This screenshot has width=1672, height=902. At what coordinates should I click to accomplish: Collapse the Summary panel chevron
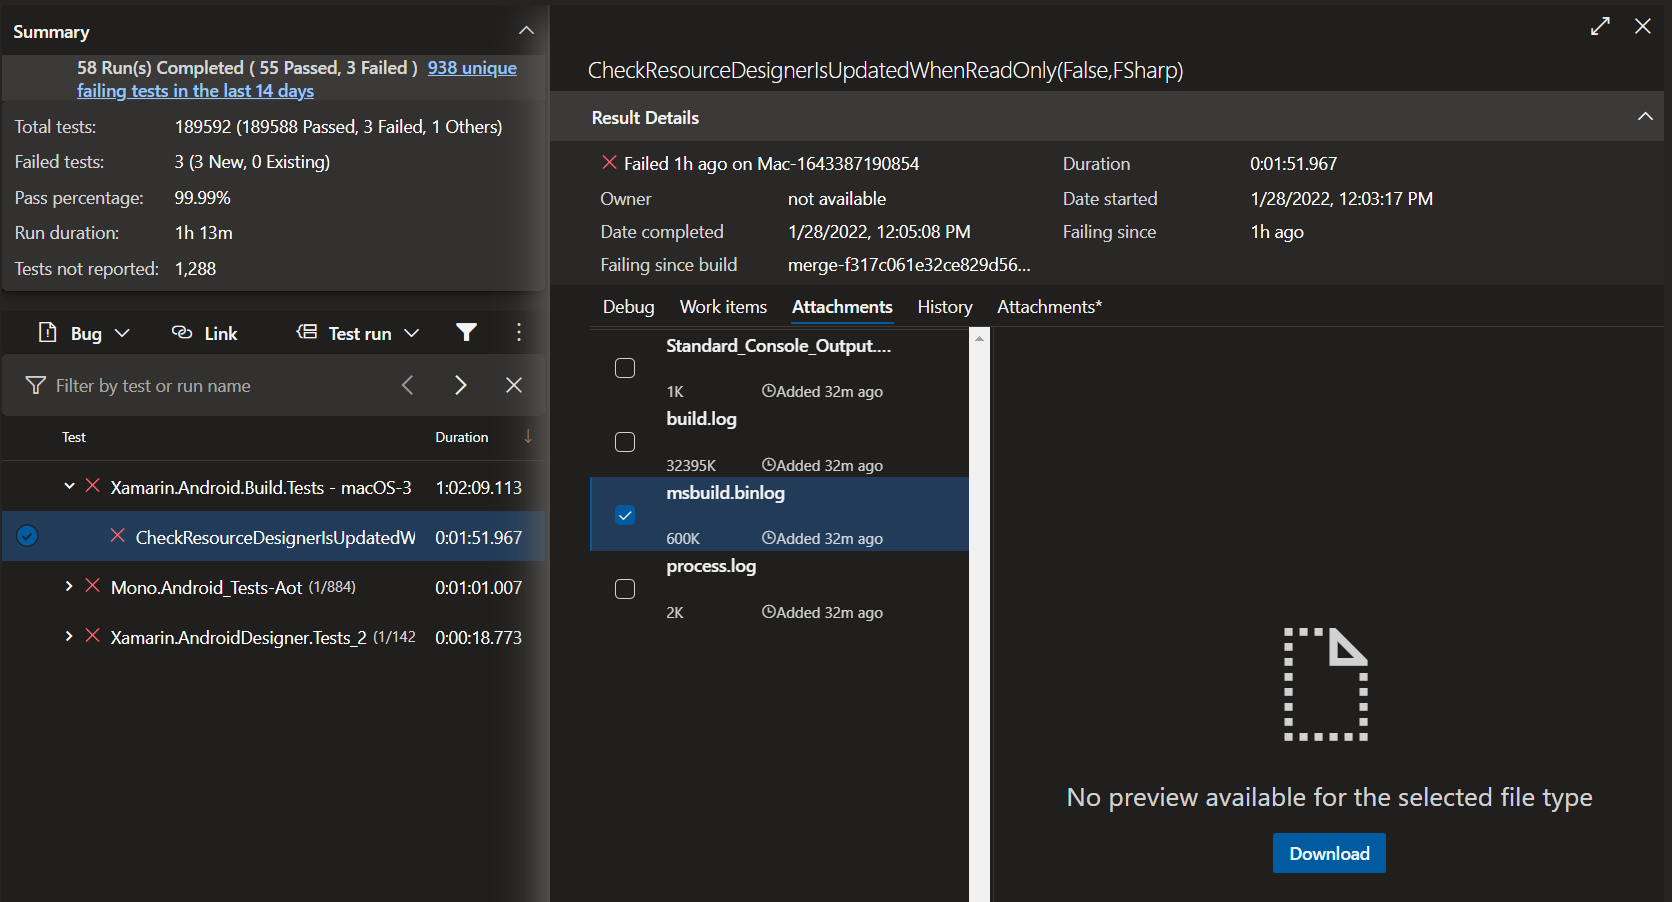click(x=526, y=31)
